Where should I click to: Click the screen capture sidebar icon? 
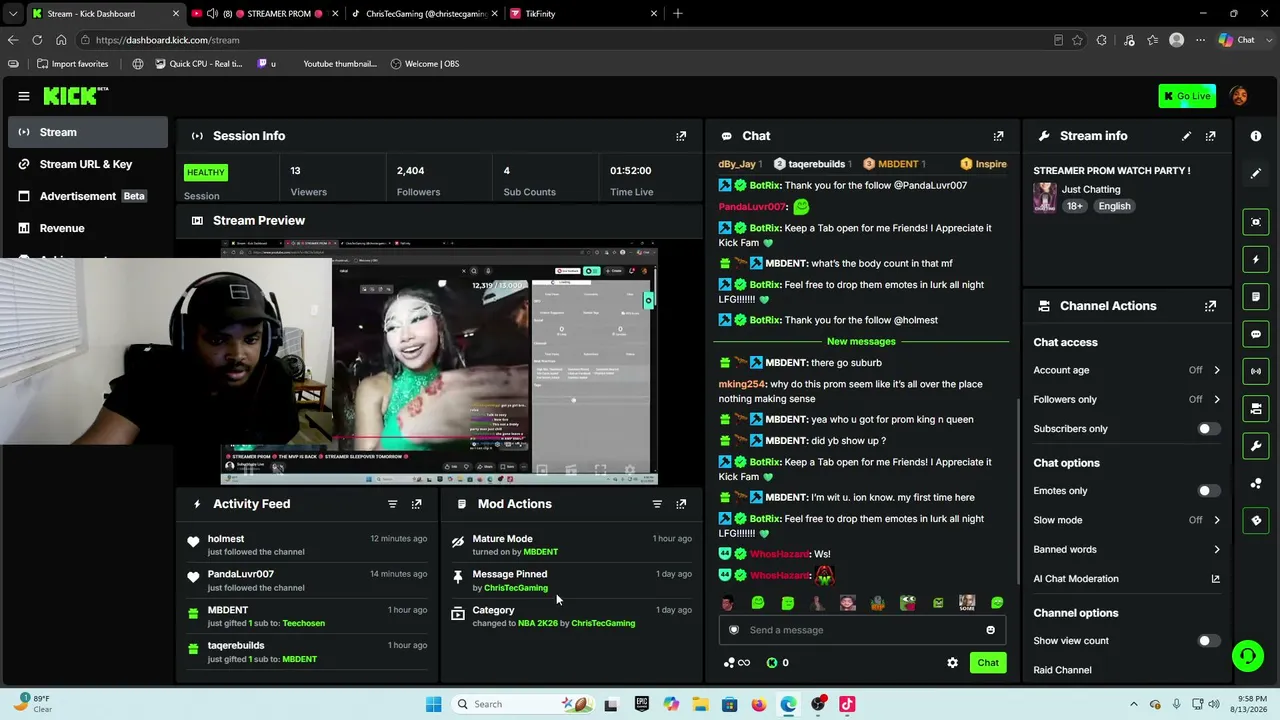pos(1256,222)
